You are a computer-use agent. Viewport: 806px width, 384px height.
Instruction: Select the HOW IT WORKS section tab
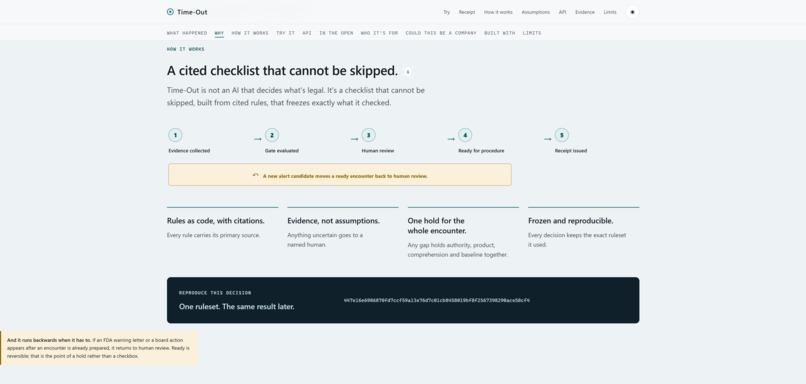[x=250, y=33]
